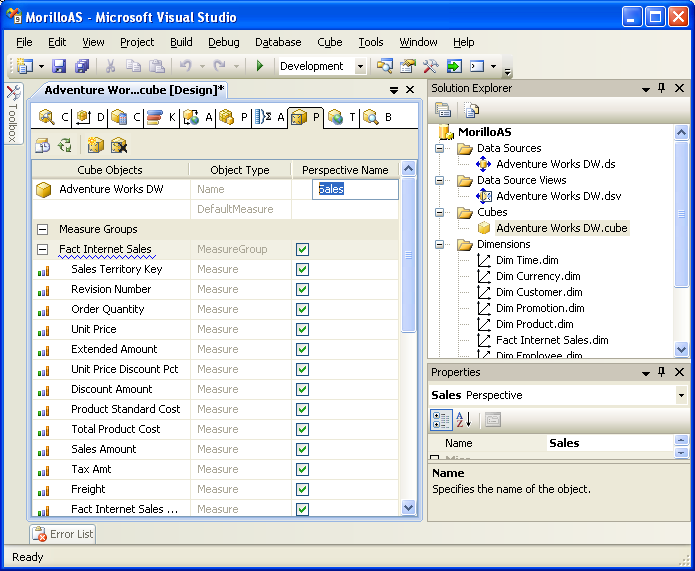
Task: Select Dim Customer.dim in Solution Explorer
Action: 539,292
